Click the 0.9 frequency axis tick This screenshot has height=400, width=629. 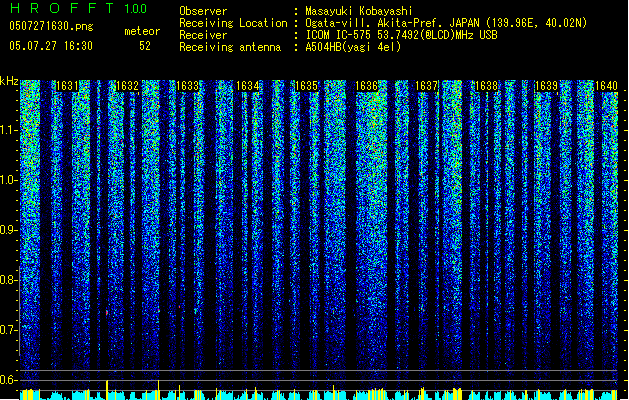coord(9,230)
